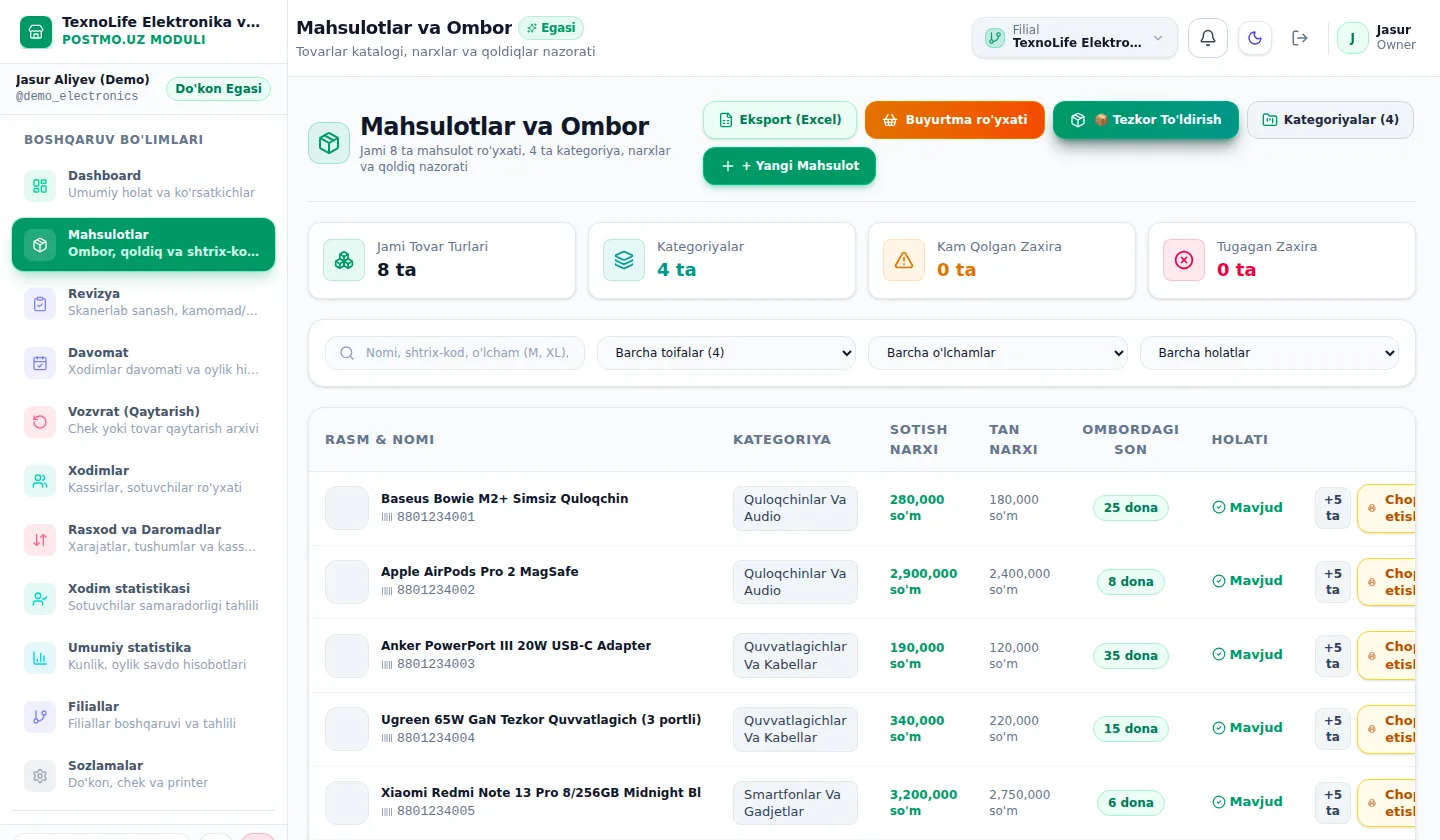This screenshot has height=840, width=1440.
Task: Click the Kategoriyalar layers card icon
Action: 624,260
